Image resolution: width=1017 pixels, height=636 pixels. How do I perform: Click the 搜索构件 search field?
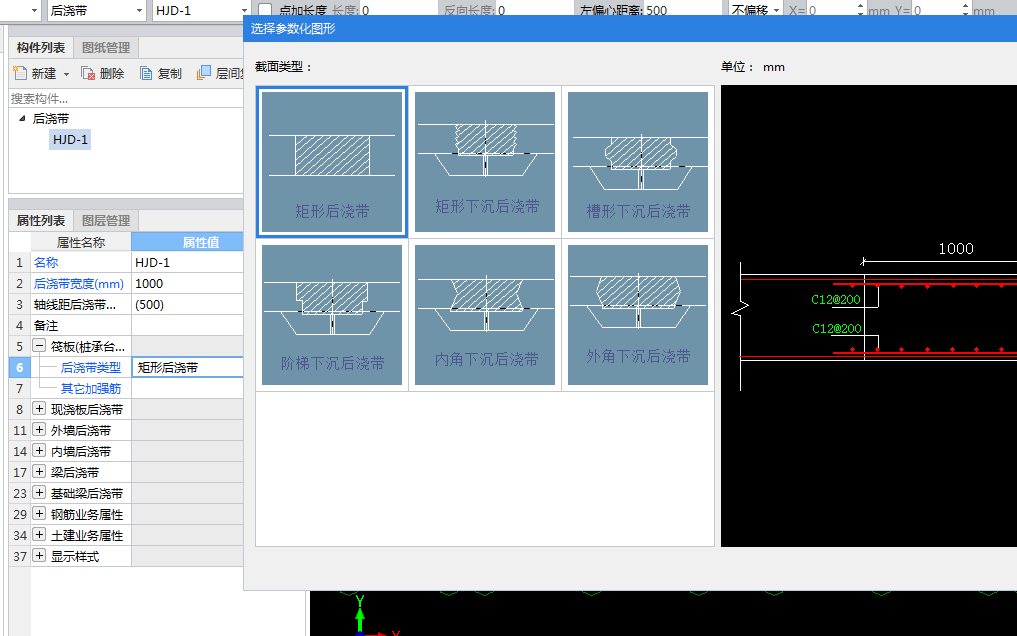[126, 99]
